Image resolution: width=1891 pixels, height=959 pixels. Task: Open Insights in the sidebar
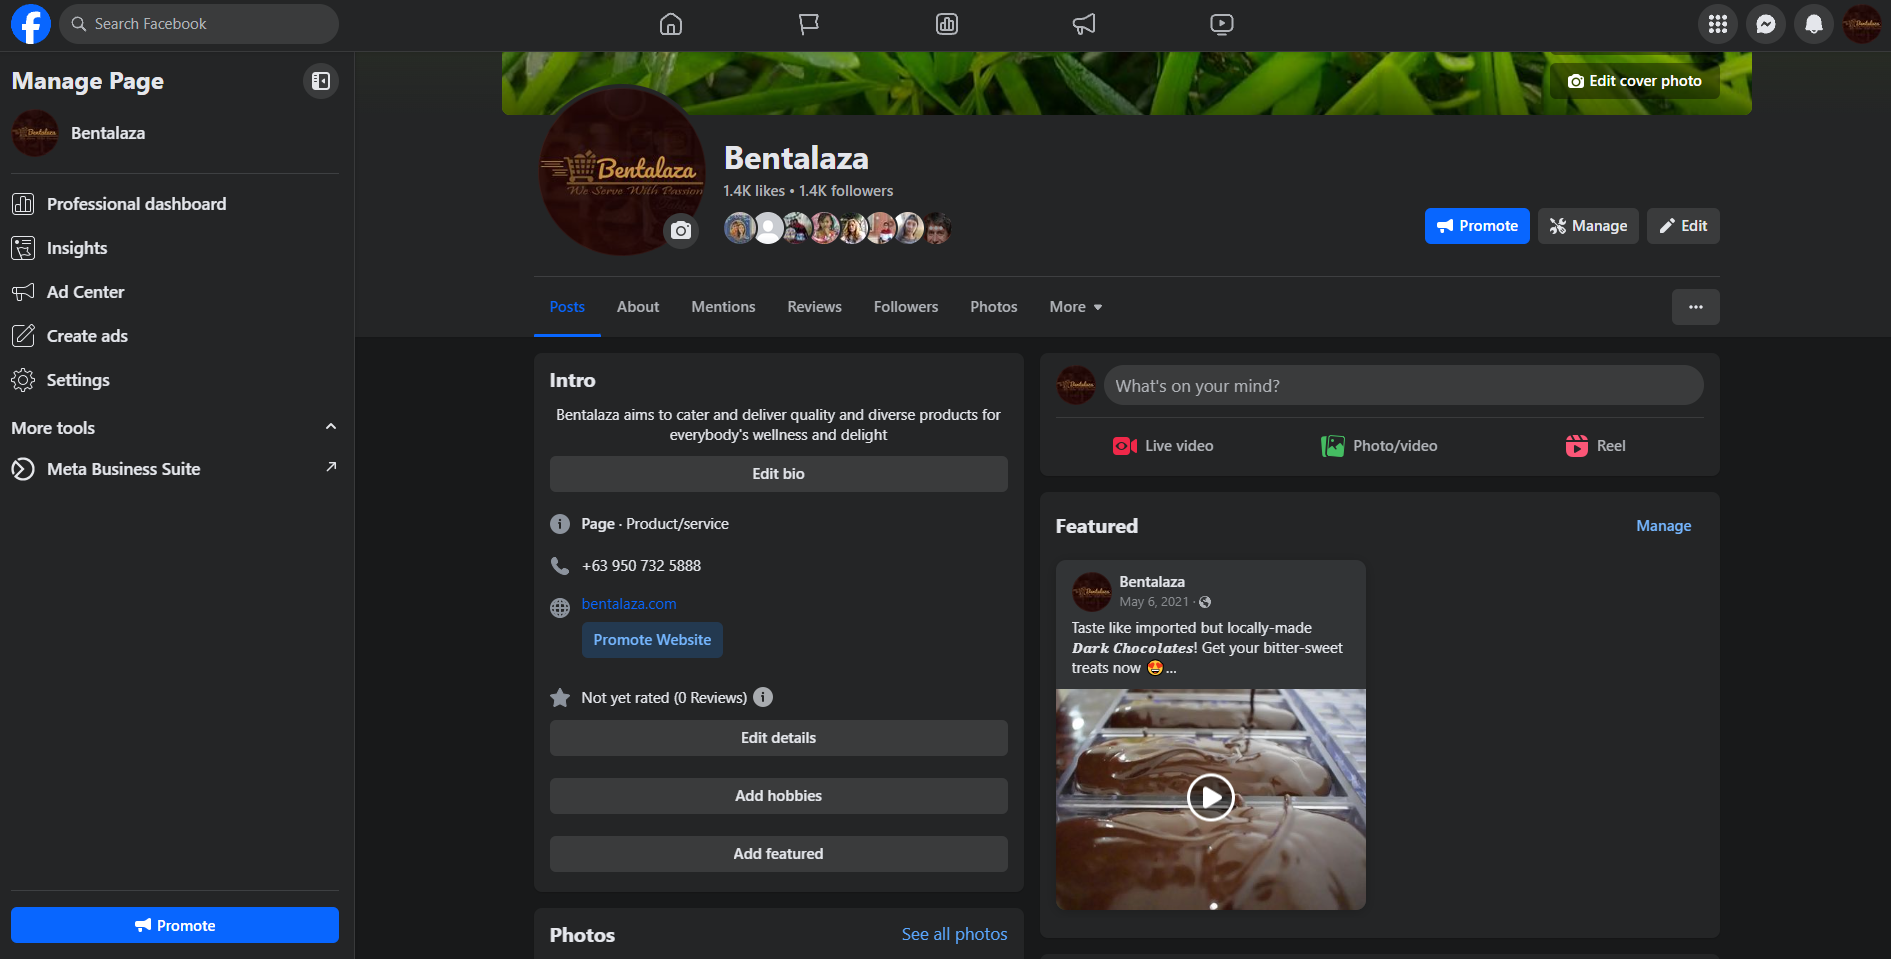(175, 248)
